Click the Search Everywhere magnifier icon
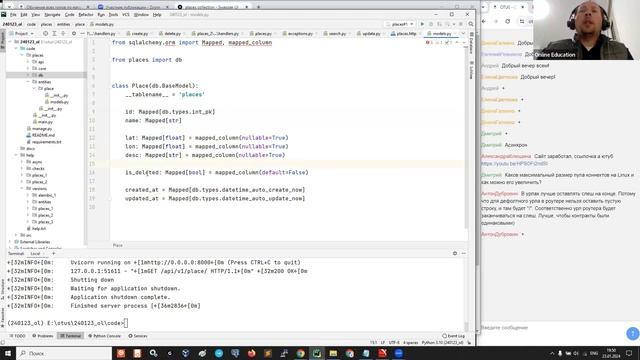Screen dimensions: 640x360 click(471, 24)
